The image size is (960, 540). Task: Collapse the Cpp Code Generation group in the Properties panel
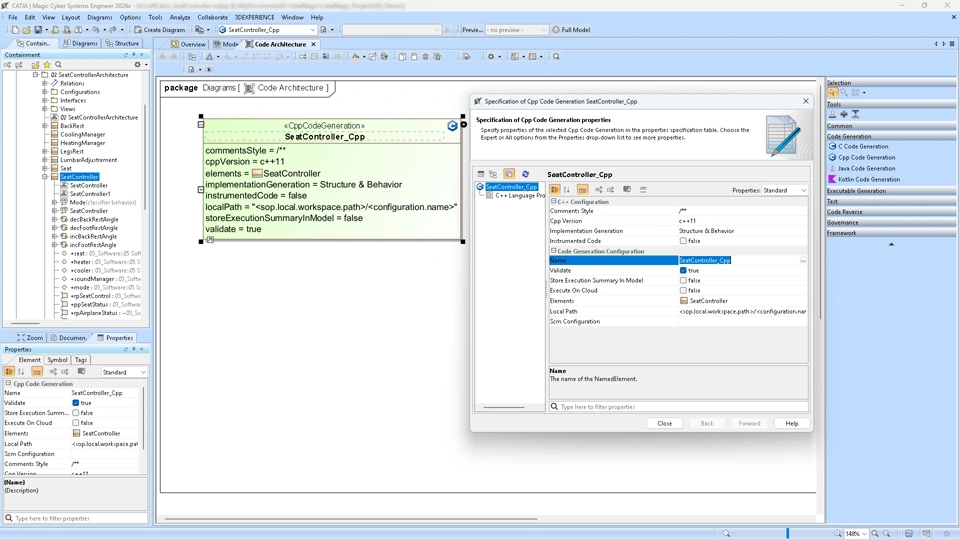click(9, 383)
